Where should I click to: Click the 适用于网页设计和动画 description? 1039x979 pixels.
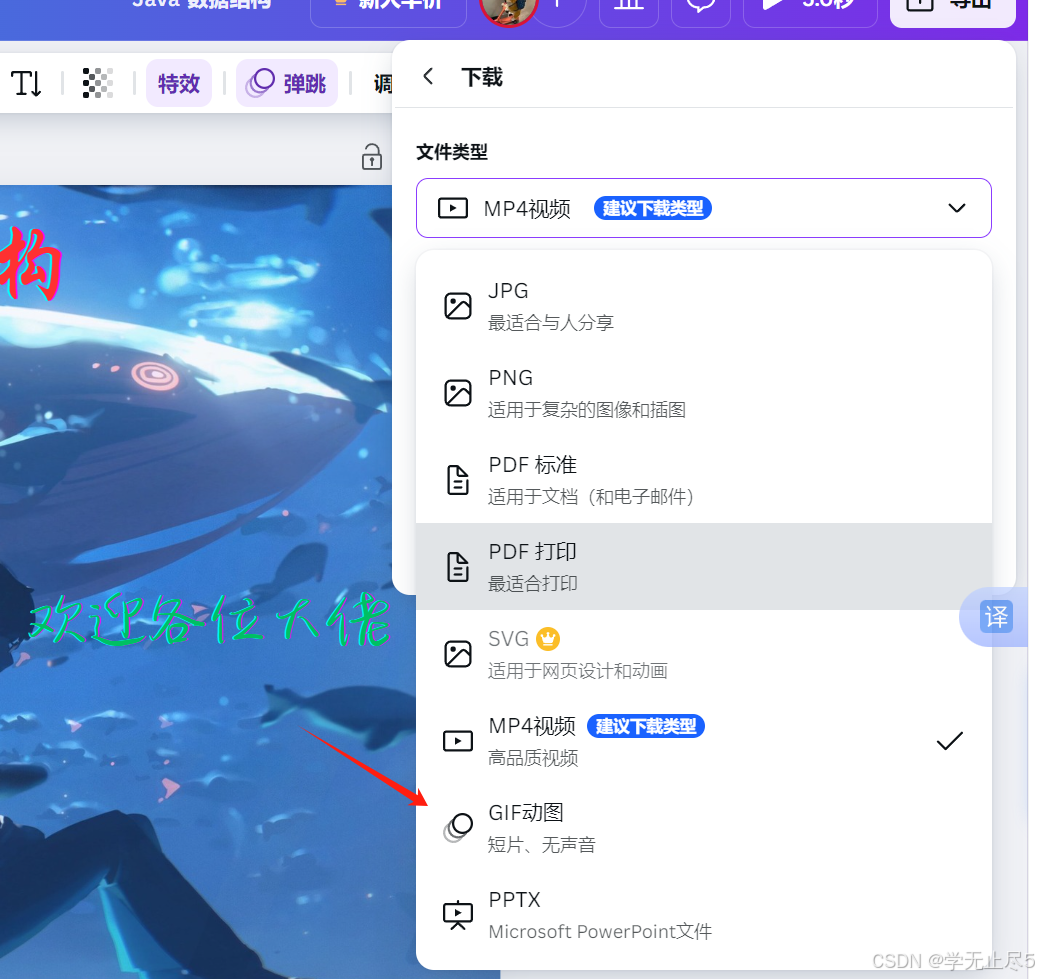577,671
